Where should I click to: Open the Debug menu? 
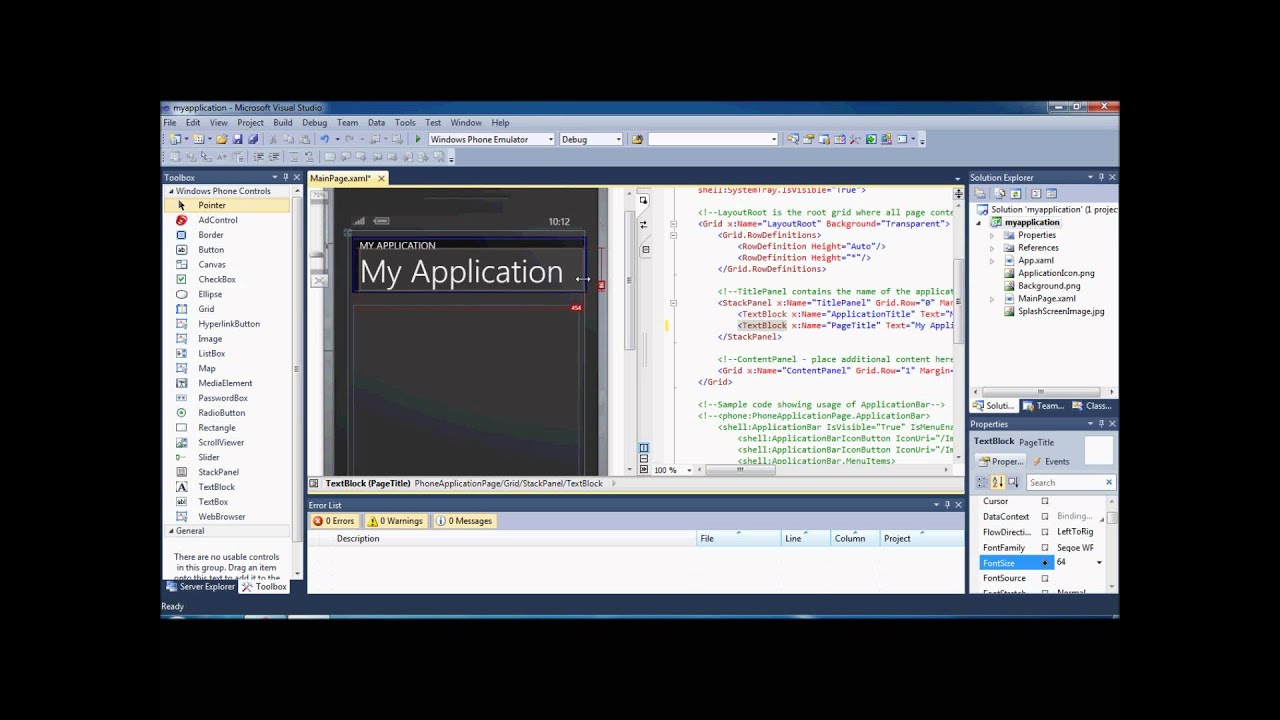click(x=315, y=123)
